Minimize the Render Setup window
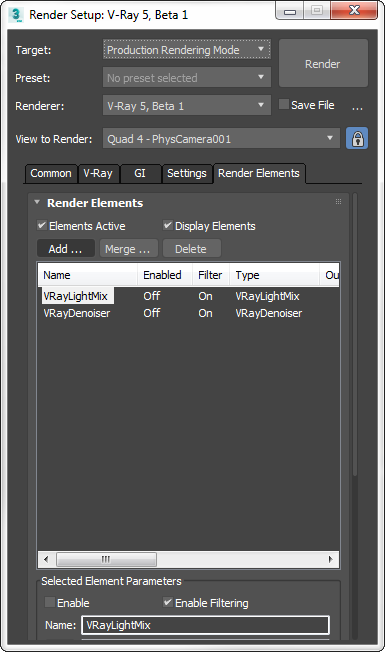 tap(290, 11)
